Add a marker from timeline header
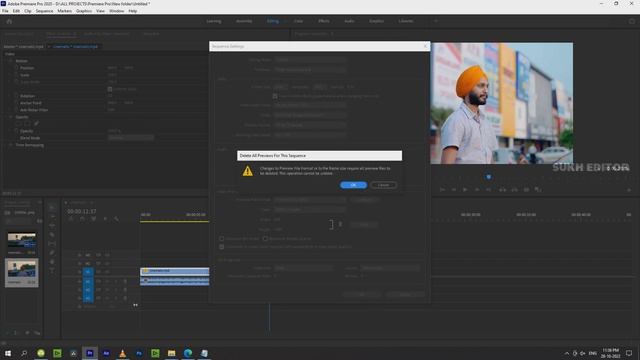Screen dimensions: 640x360 (x=105, y=219)
